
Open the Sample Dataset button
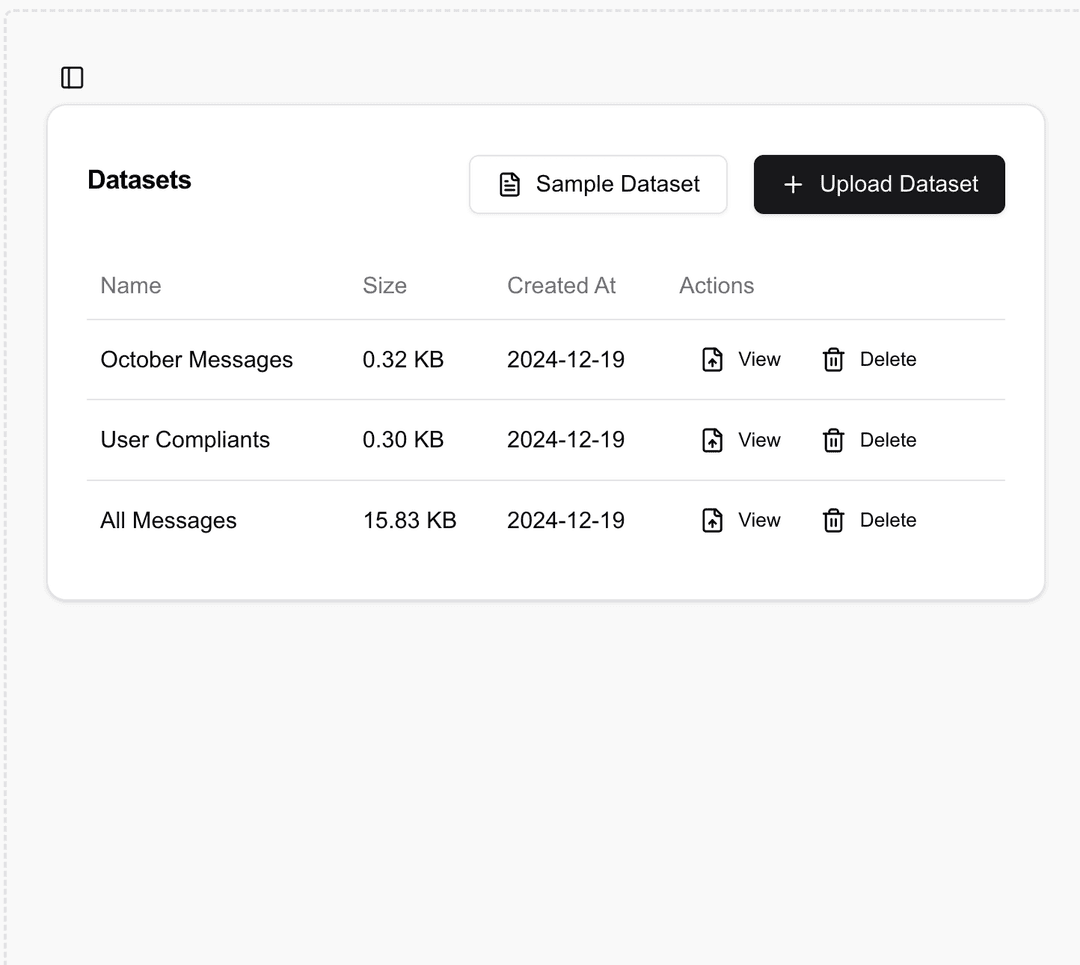[598, 185]
